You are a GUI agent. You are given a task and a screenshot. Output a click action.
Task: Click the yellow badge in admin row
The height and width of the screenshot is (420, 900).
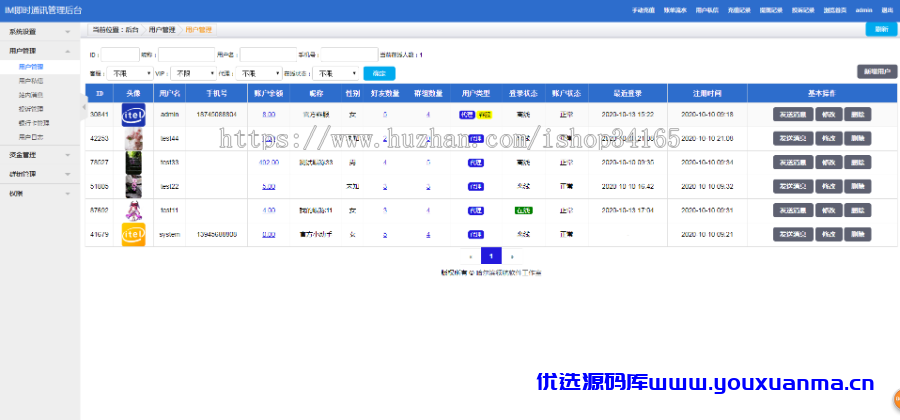pyautogui.click(x=485, y=115)
